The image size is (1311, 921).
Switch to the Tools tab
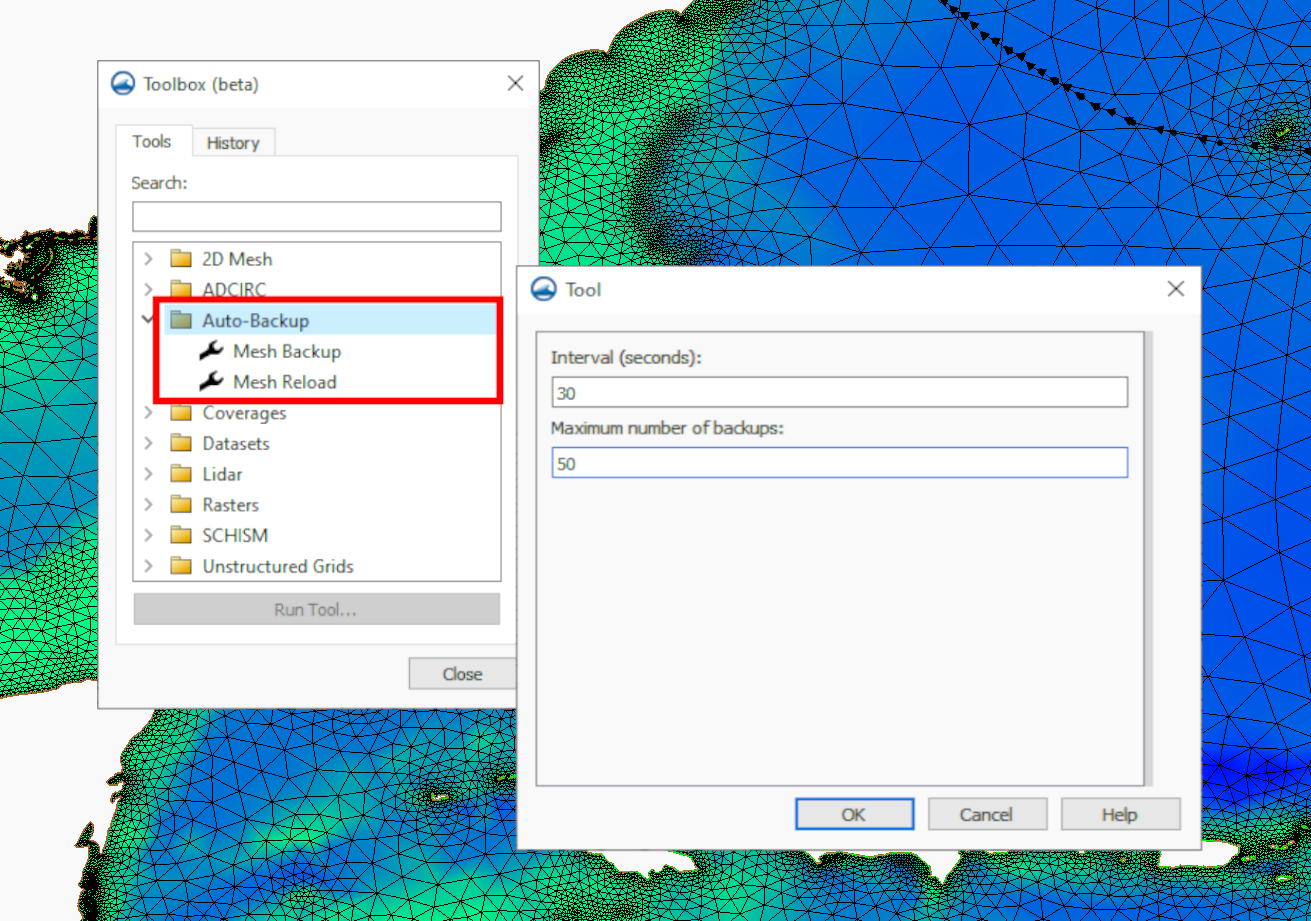[x=153, y=141]
